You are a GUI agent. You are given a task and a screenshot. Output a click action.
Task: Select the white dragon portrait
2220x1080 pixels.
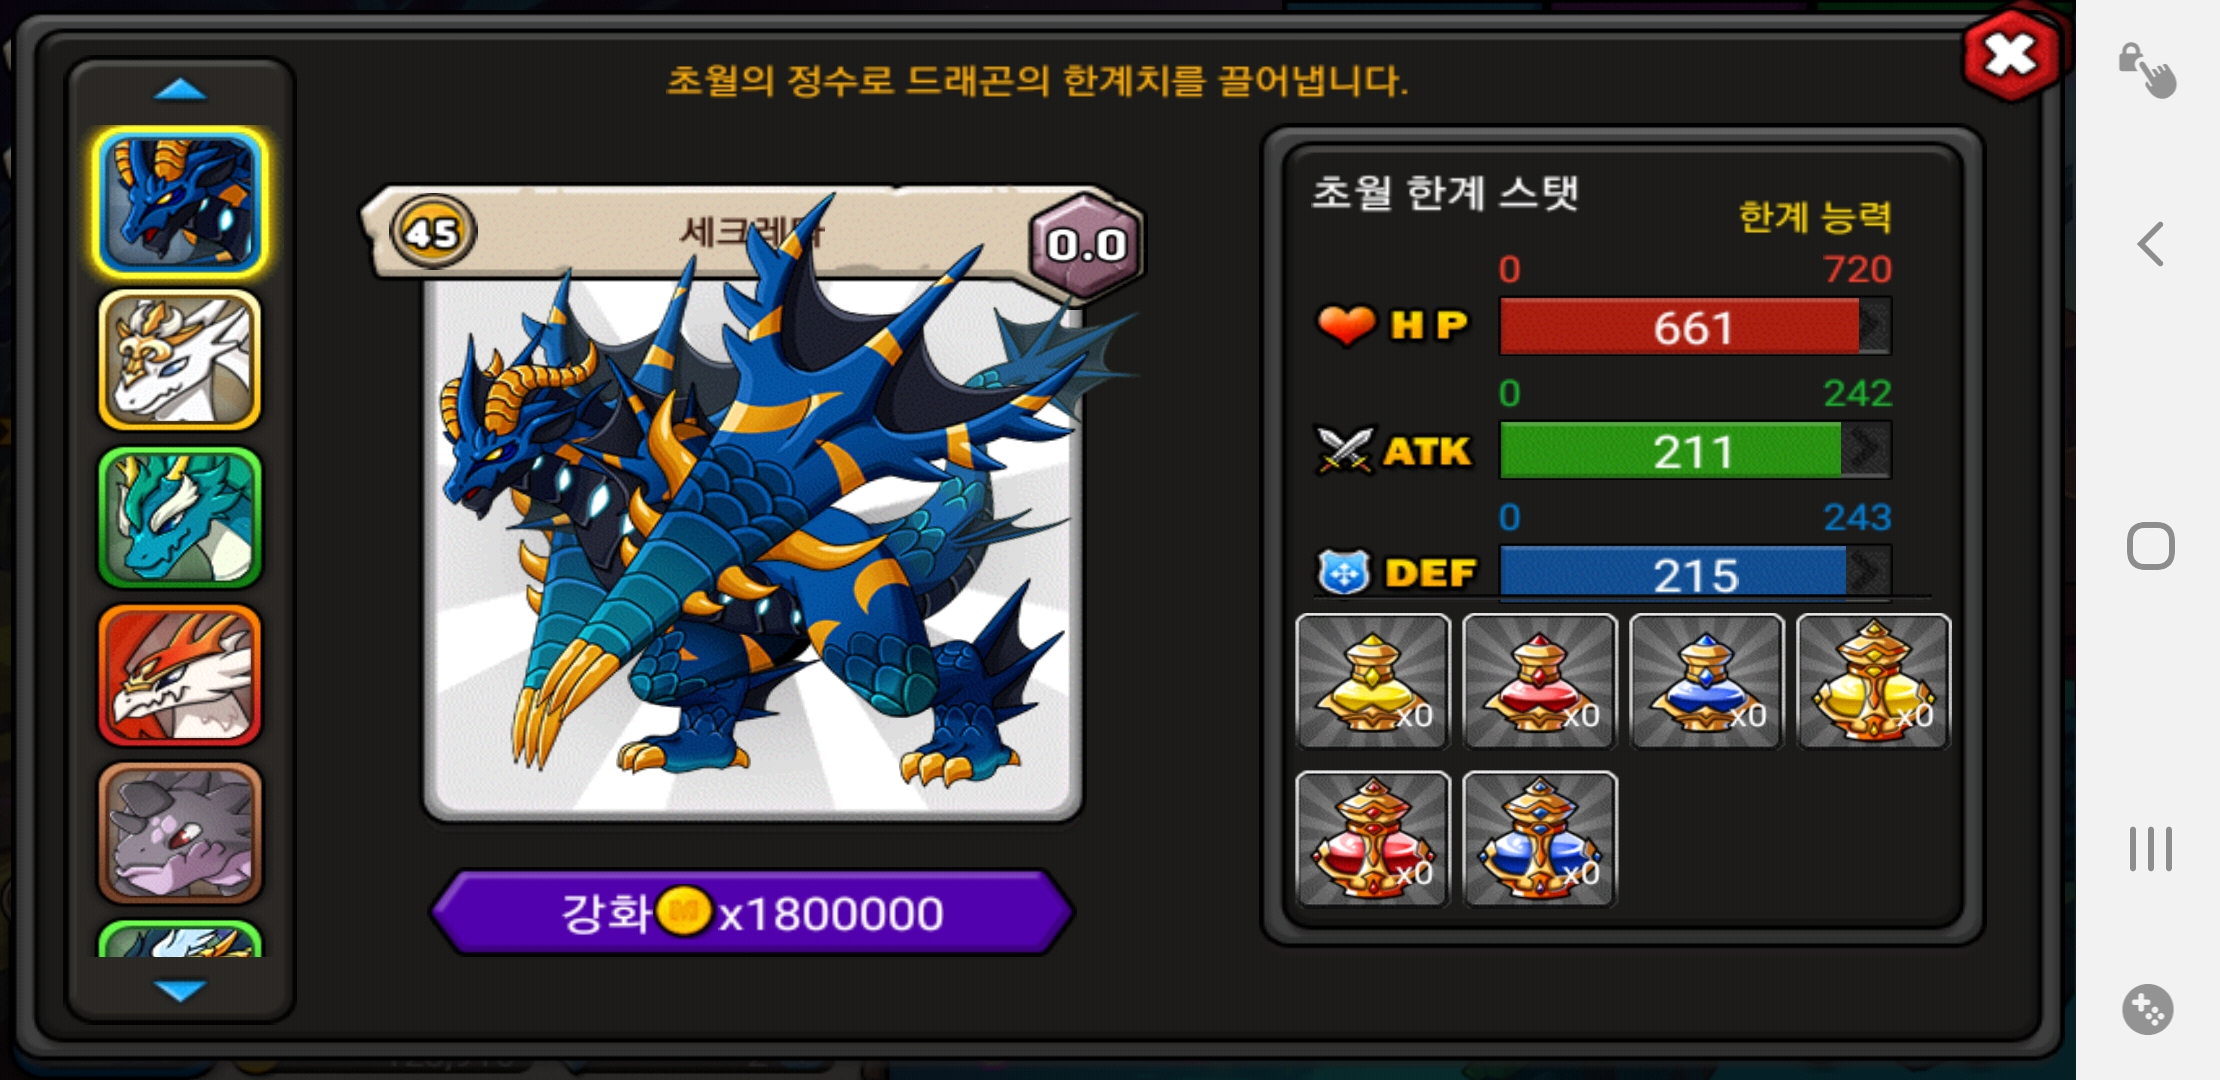point(180,360)
